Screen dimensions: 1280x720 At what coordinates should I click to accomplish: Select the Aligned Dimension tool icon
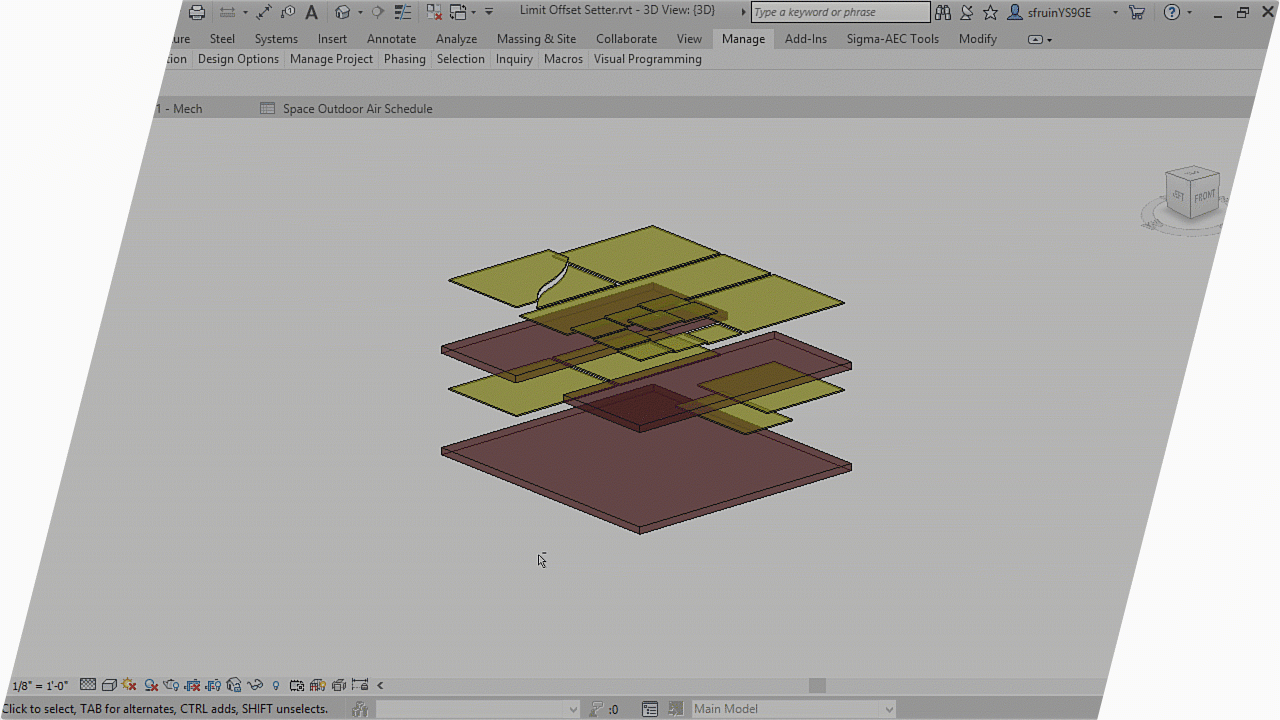click(x=263, y=12)
